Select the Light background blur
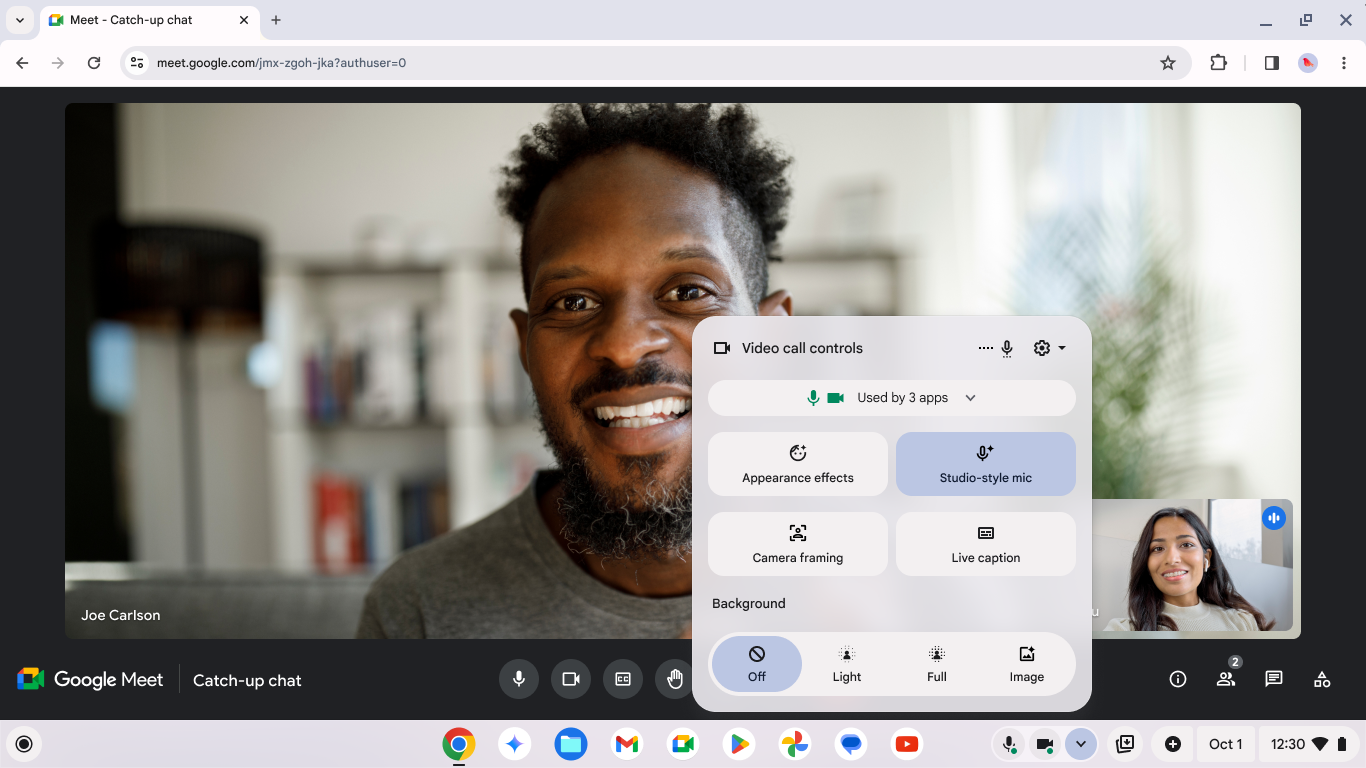 tap(846, 663)
